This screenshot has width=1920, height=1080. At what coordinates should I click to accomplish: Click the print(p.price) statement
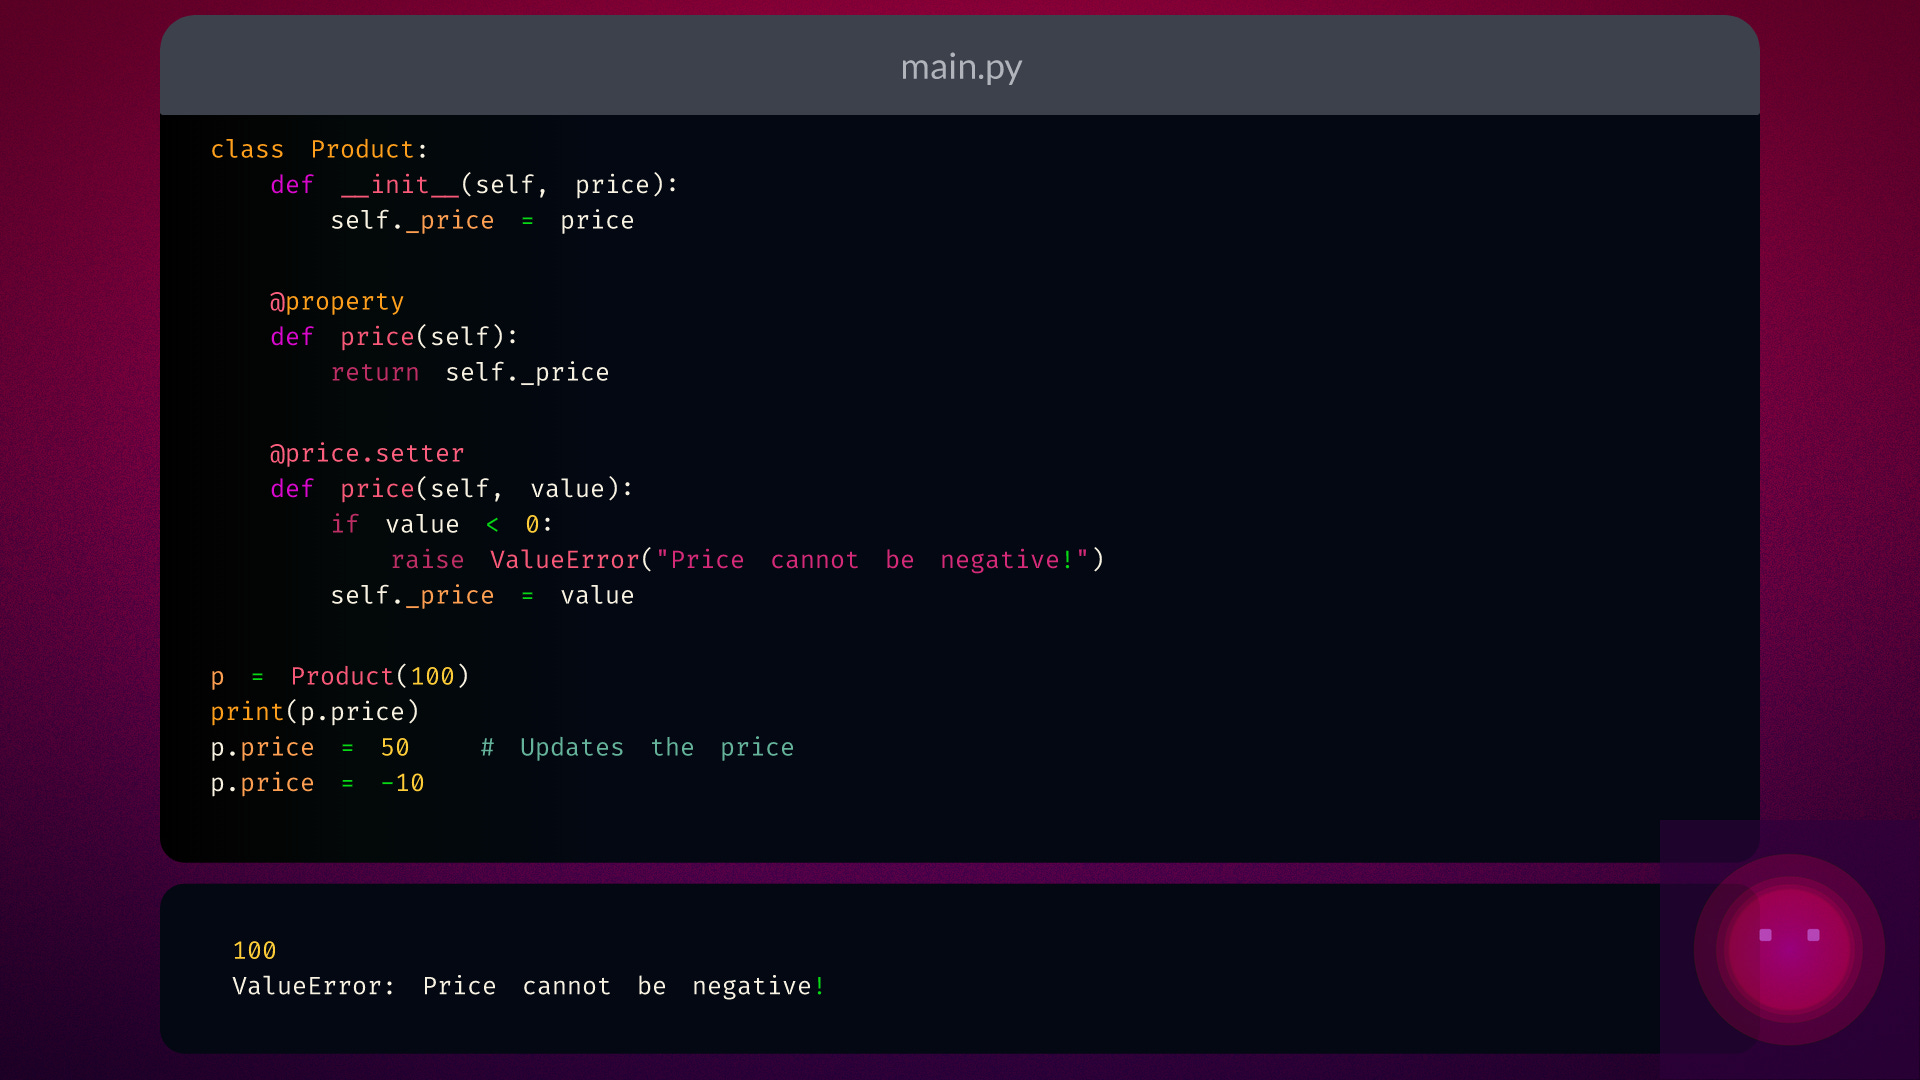coord(314,711)
